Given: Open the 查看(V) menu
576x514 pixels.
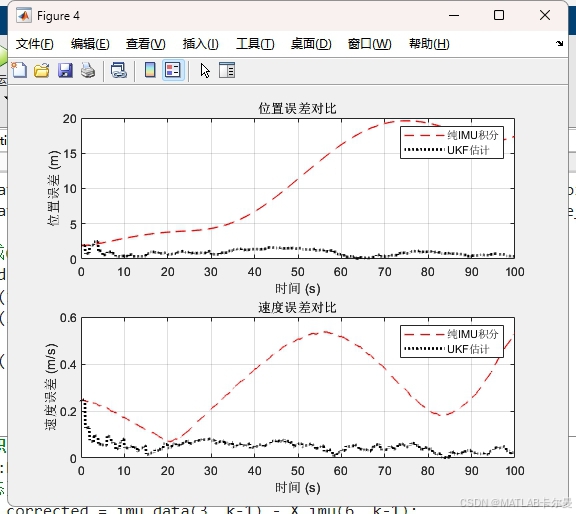Looking at the screenshot, I should [x=145, y=44].
